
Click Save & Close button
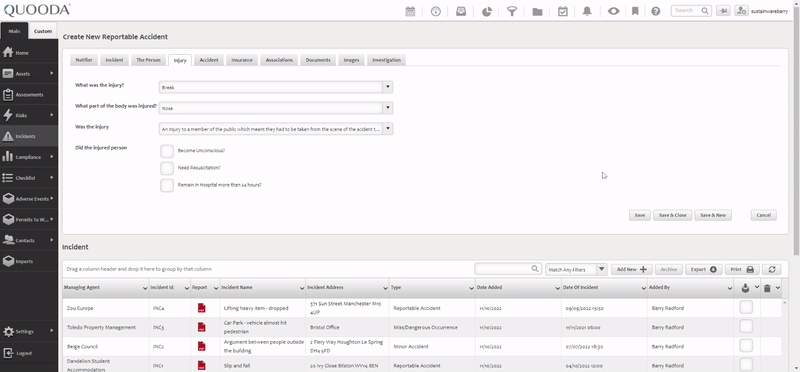coord(672,215)
